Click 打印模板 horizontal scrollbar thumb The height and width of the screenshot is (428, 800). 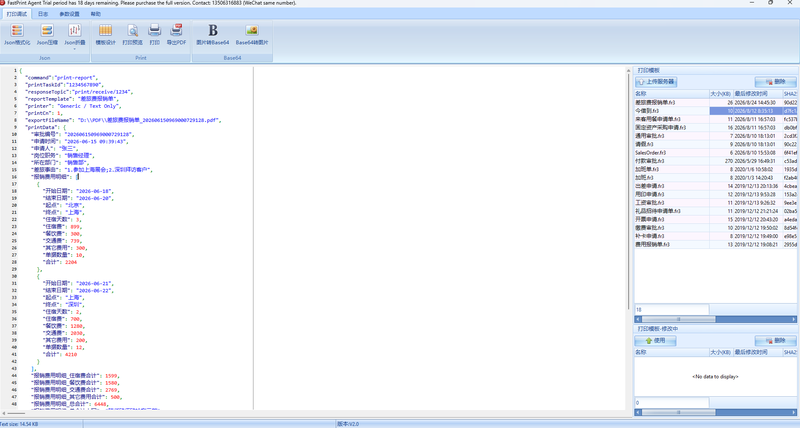(x=679, y=319)
